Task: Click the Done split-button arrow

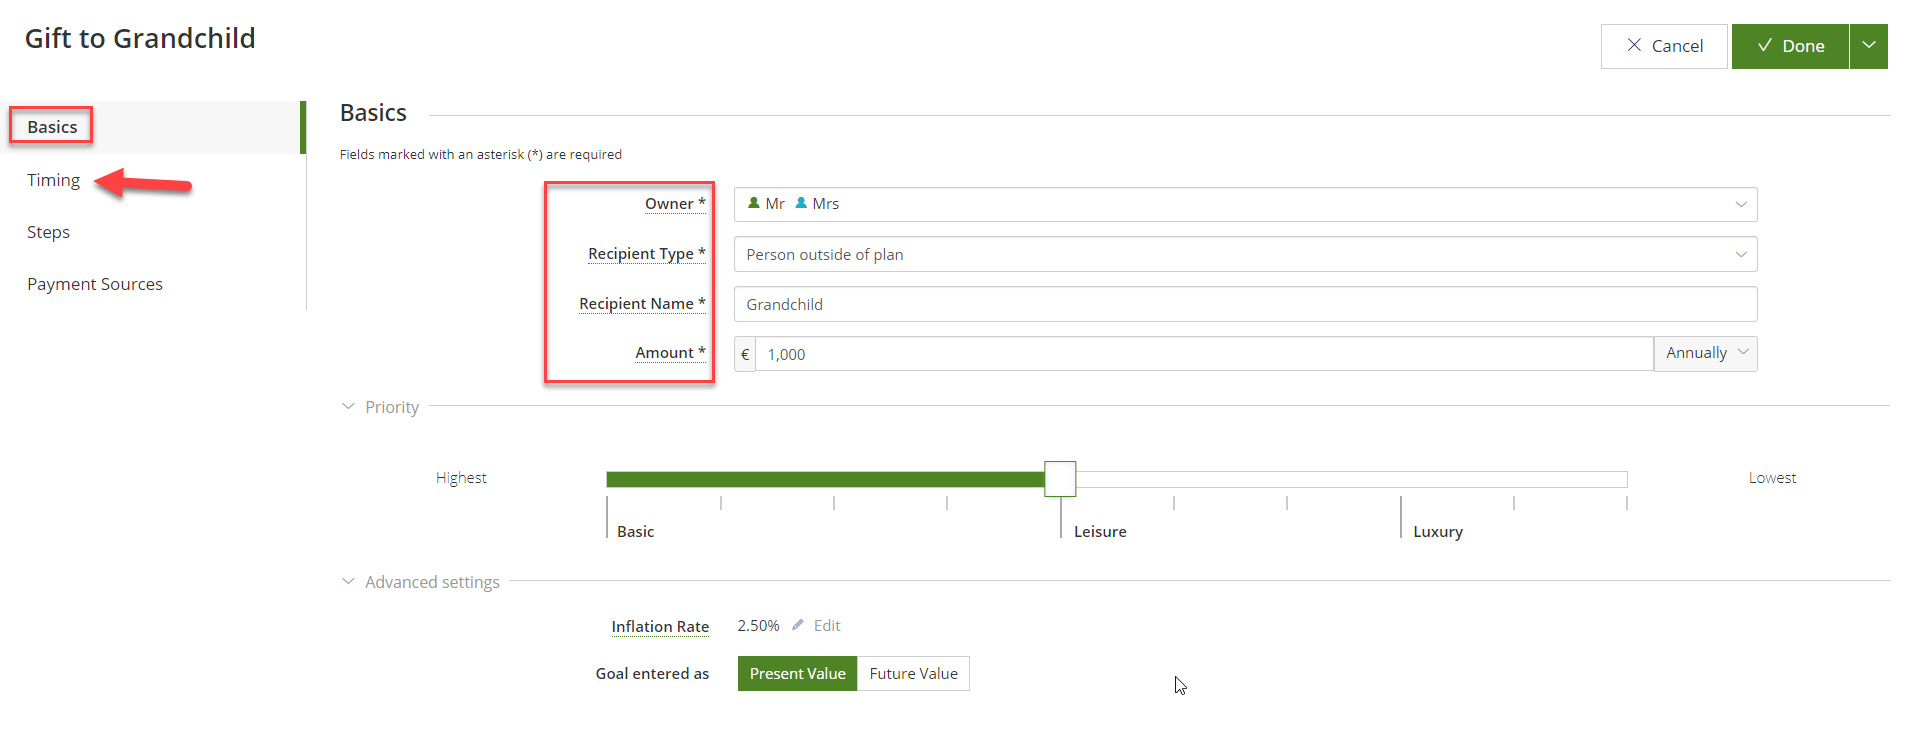Action: pos(1868,46)
